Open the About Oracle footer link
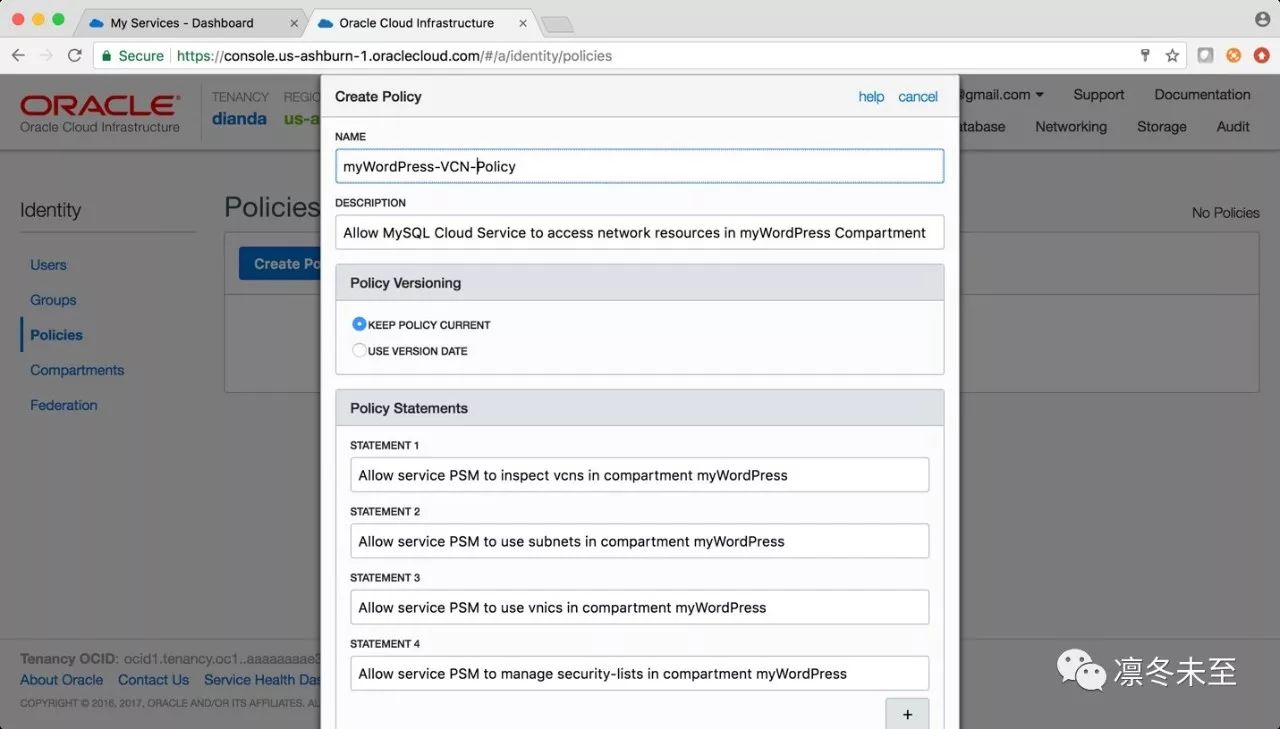Image resolution: width=1280 pixels, height=729 pixels. coord(62,680)
